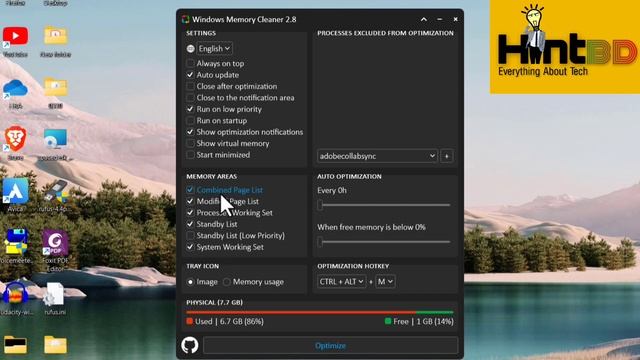Open the monitor-and-disc icon beside Brave
Screen dimensions: 640x360
(x=55, y=139)
